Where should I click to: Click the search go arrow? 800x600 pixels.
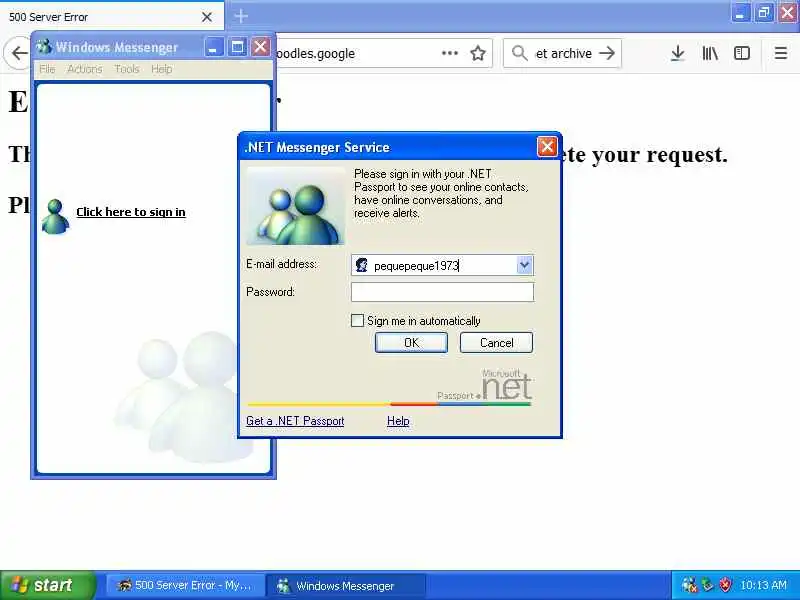(x=607, y=53)
